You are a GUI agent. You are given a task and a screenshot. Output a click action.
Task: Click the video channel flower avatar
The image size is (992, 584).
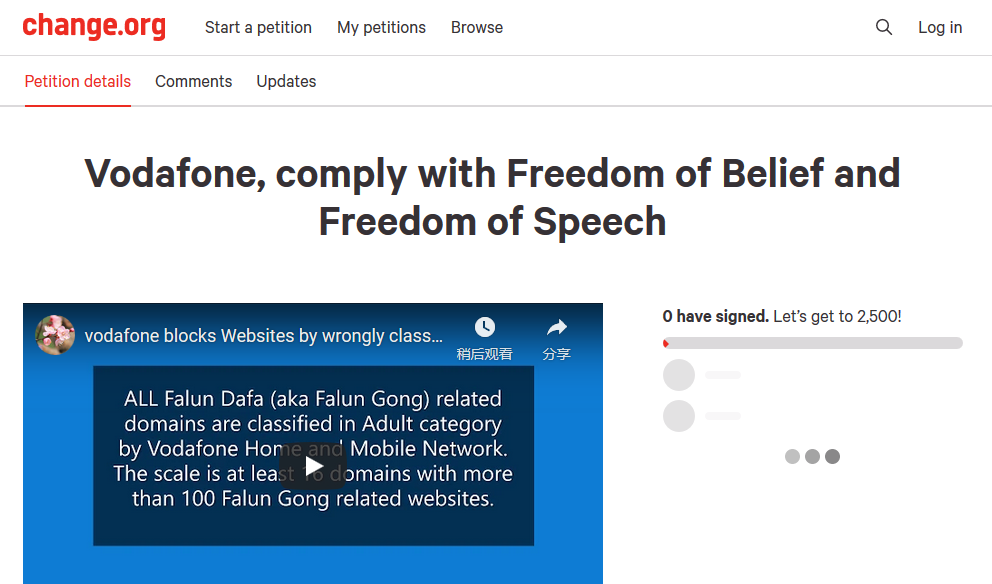tap(55, 335)
